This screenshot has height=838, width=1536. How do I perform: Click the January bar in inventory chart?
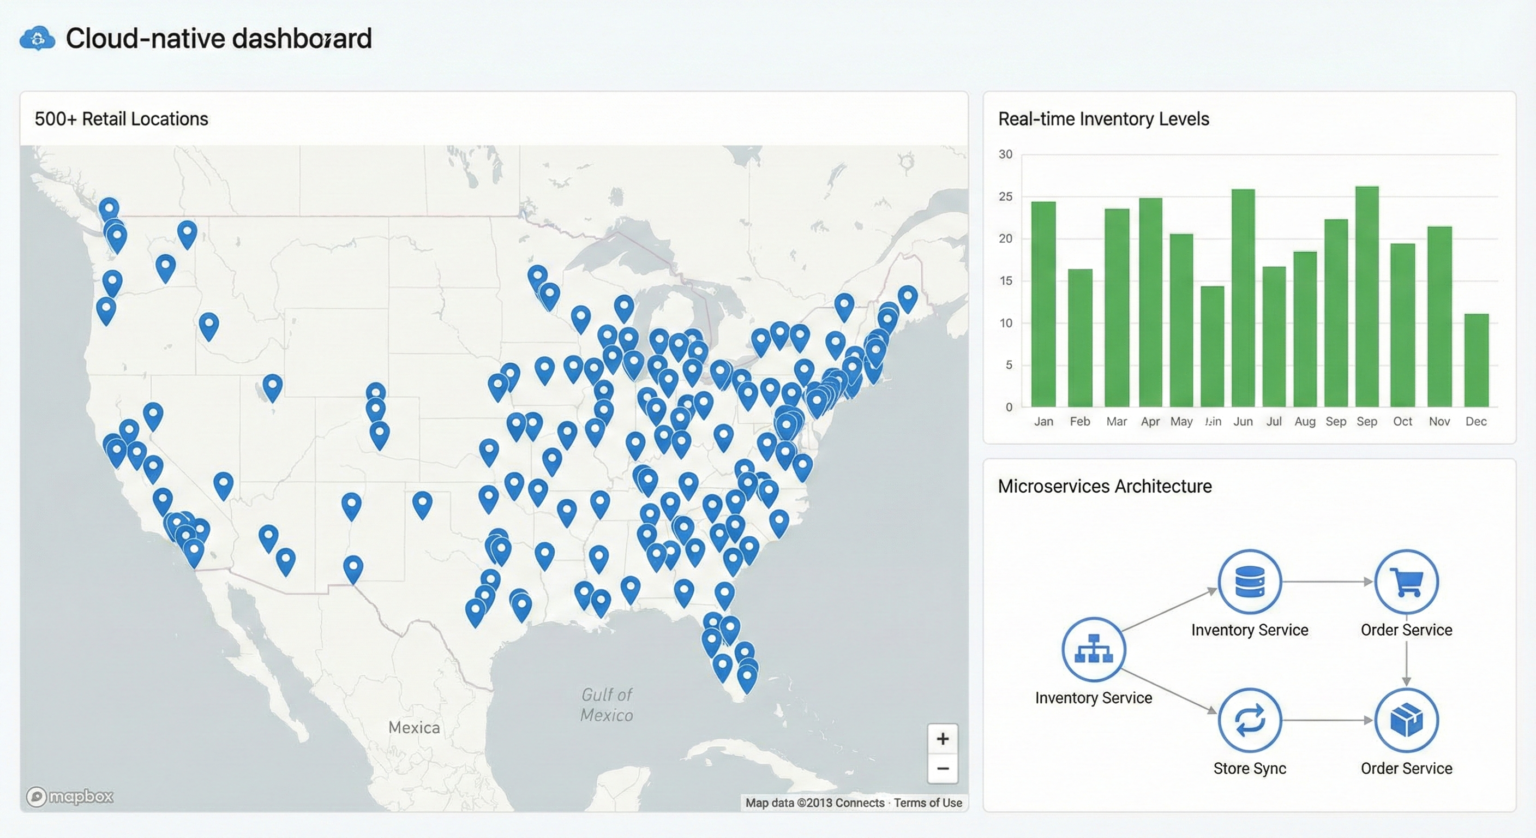click(x=1043, y=304)
